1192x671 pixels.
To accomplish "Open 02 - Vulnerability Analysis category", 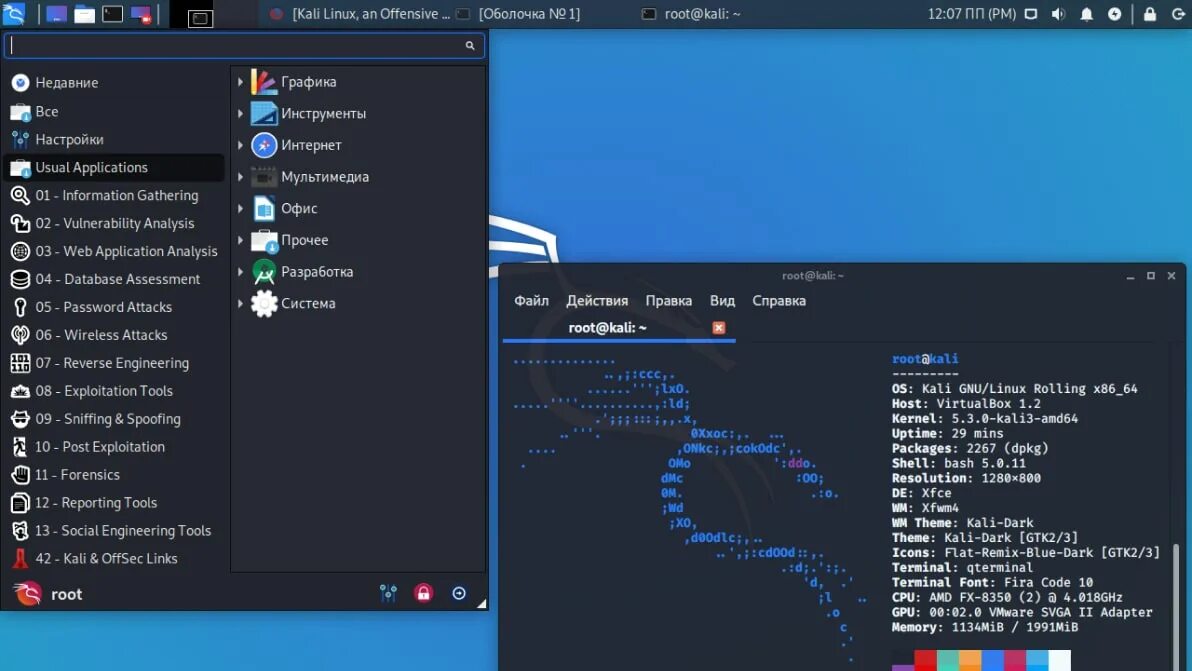I will [114, 223].
